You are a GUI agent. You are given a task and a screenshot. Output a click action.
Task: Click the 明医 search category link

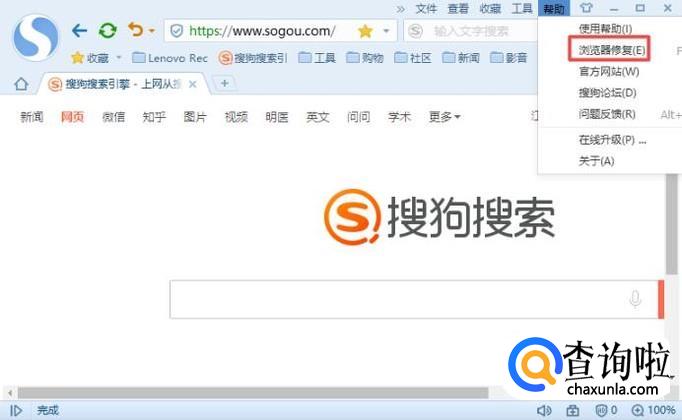click(x=277, y=117)
